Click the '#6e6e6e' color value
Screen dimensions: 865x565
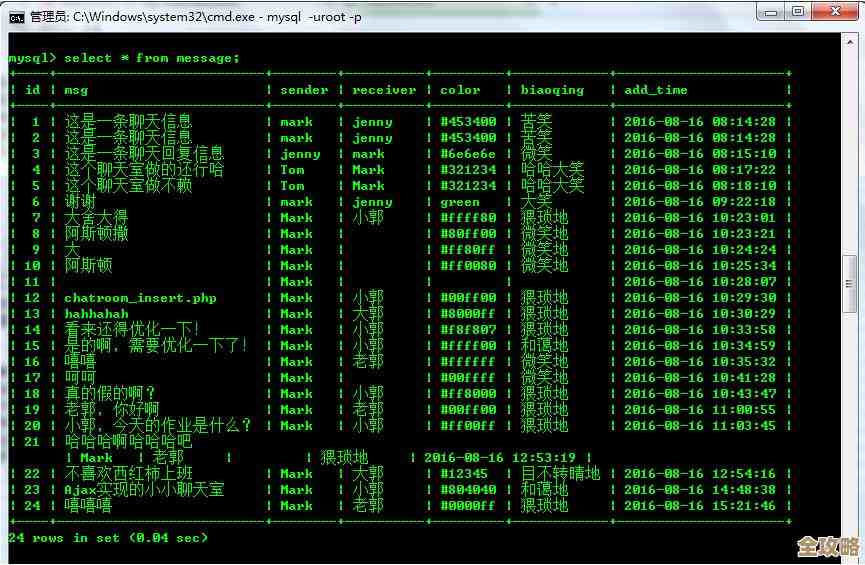pos(468,154)
